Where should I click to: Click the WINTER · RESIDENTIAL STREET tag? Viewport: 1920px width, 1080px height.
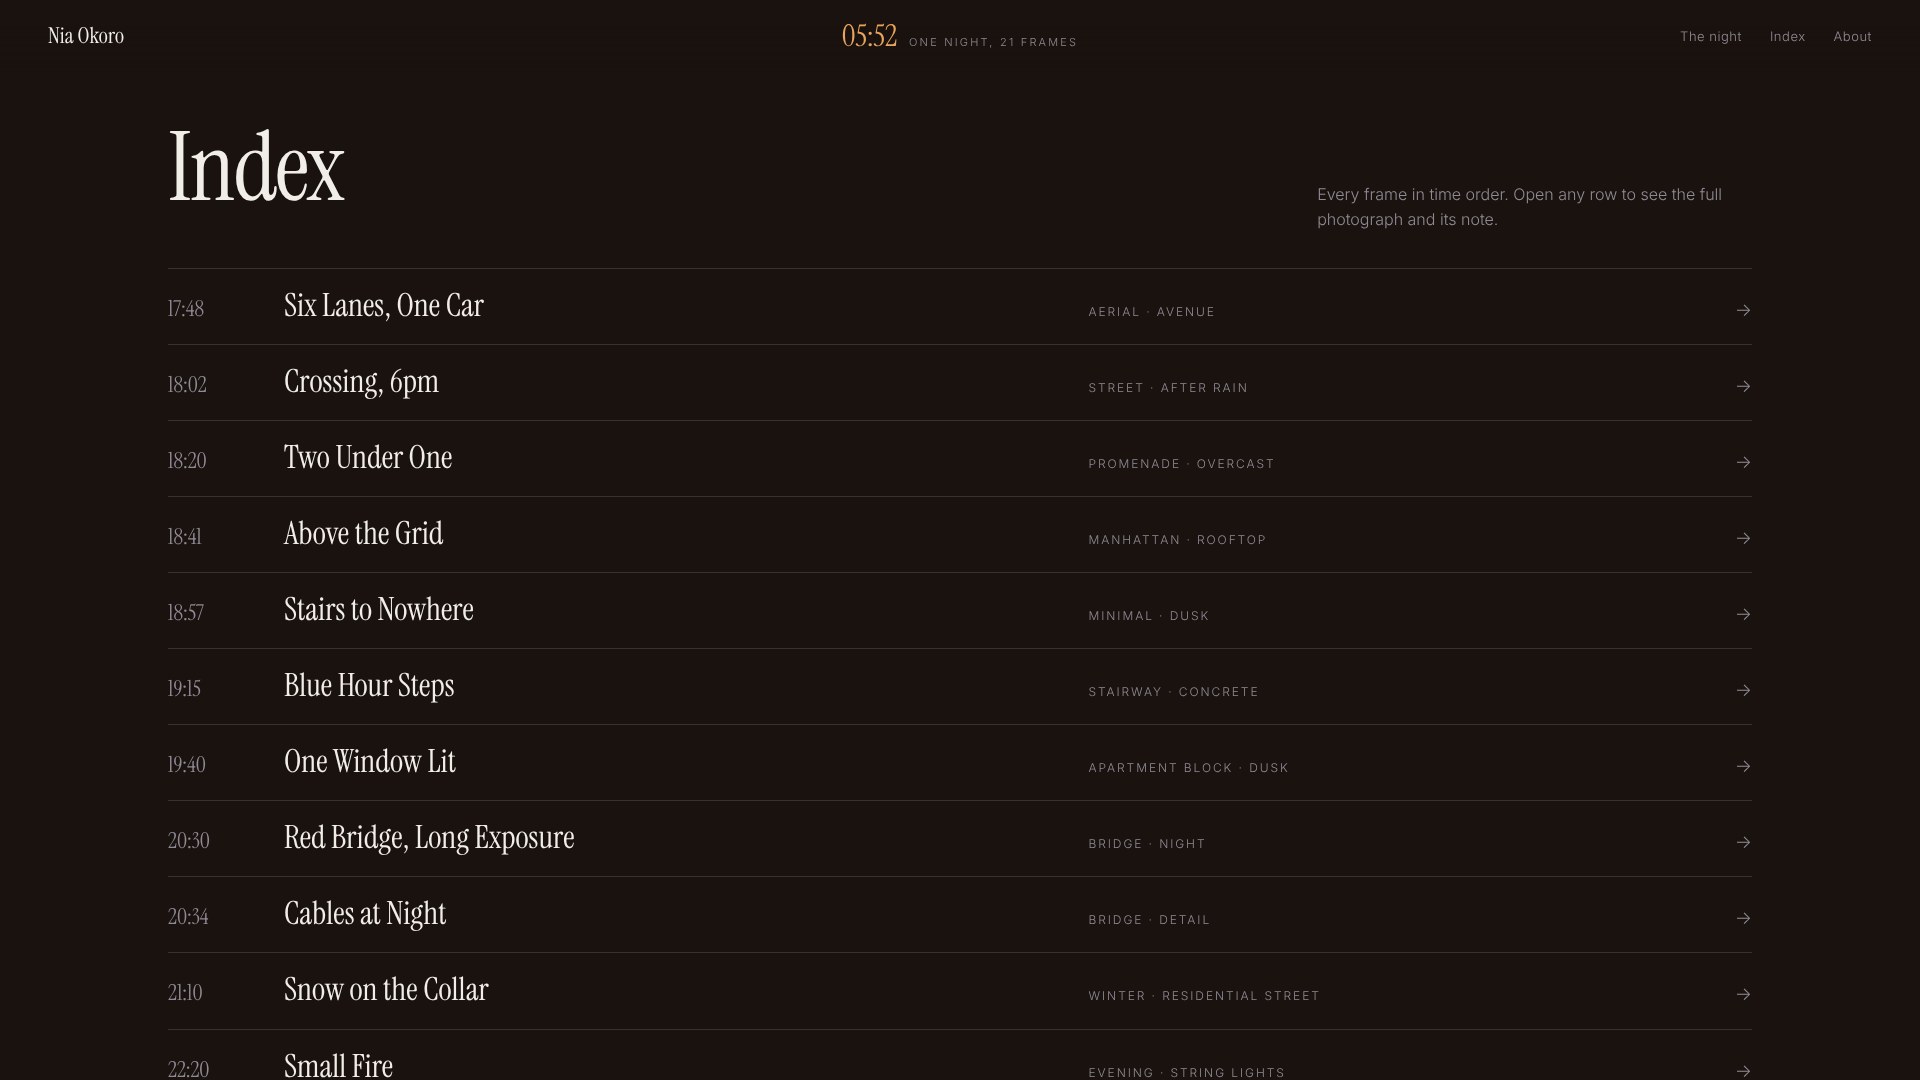(1204, 996)
